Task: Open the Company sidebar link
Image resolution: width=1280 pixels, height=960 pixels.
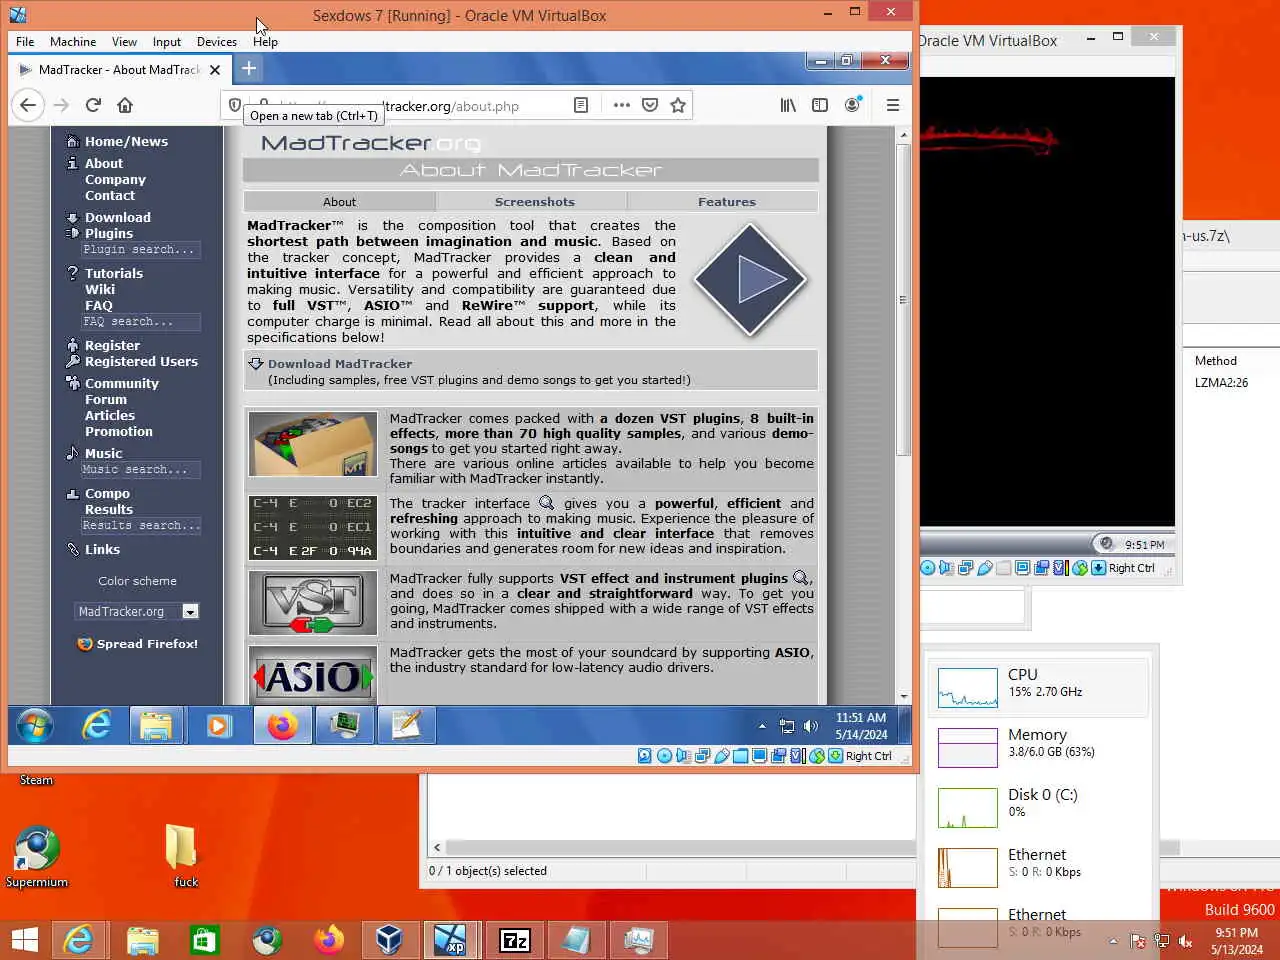Action: (115, 179)
